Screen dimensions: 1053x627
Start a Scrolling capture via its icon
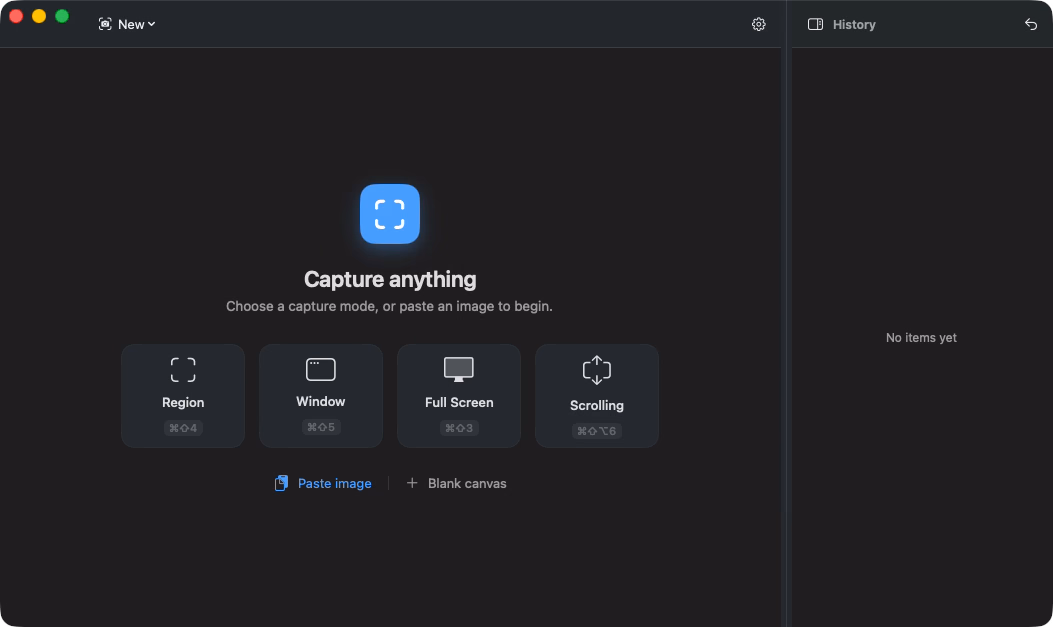596,370
